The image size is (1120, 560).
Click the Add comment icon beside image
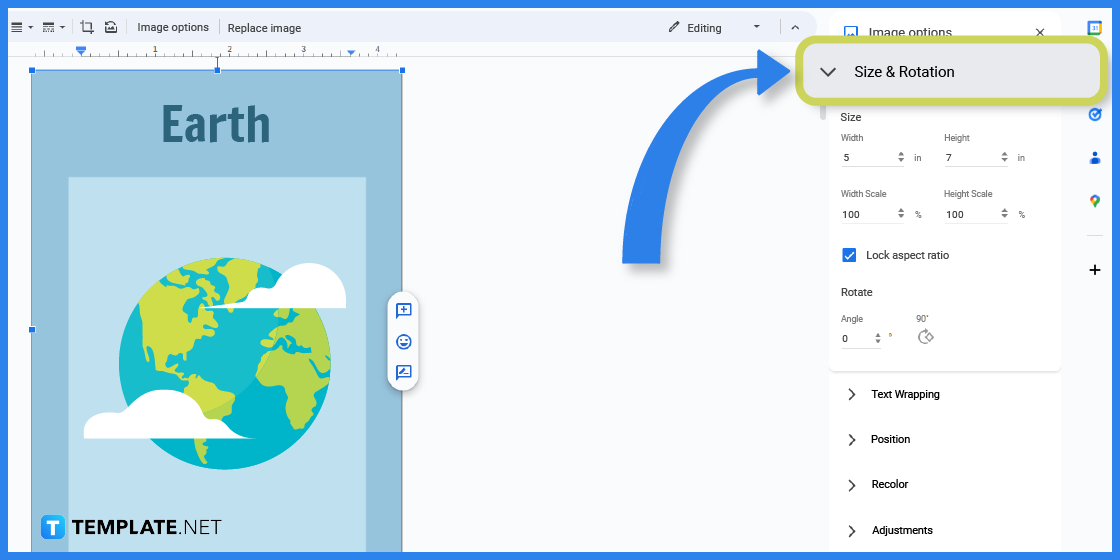[404, 311]
